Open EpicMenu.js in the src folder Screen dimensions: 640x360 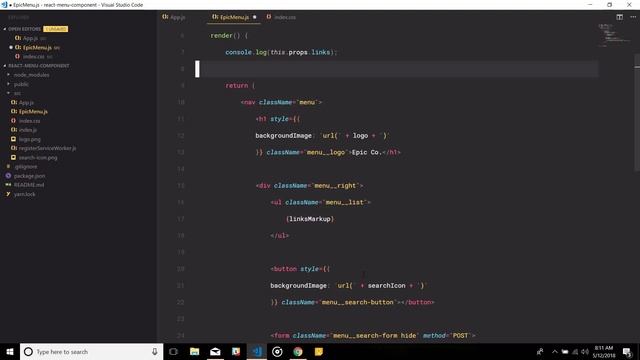click(x=33, y=111)
